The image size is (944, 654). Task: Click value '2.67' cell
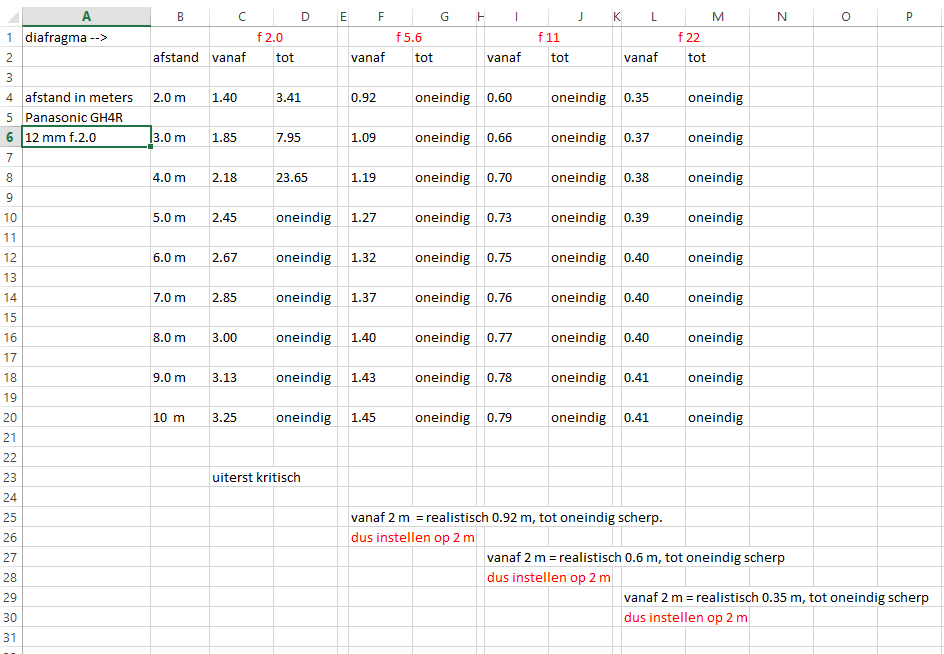click(x=241, y=257)
